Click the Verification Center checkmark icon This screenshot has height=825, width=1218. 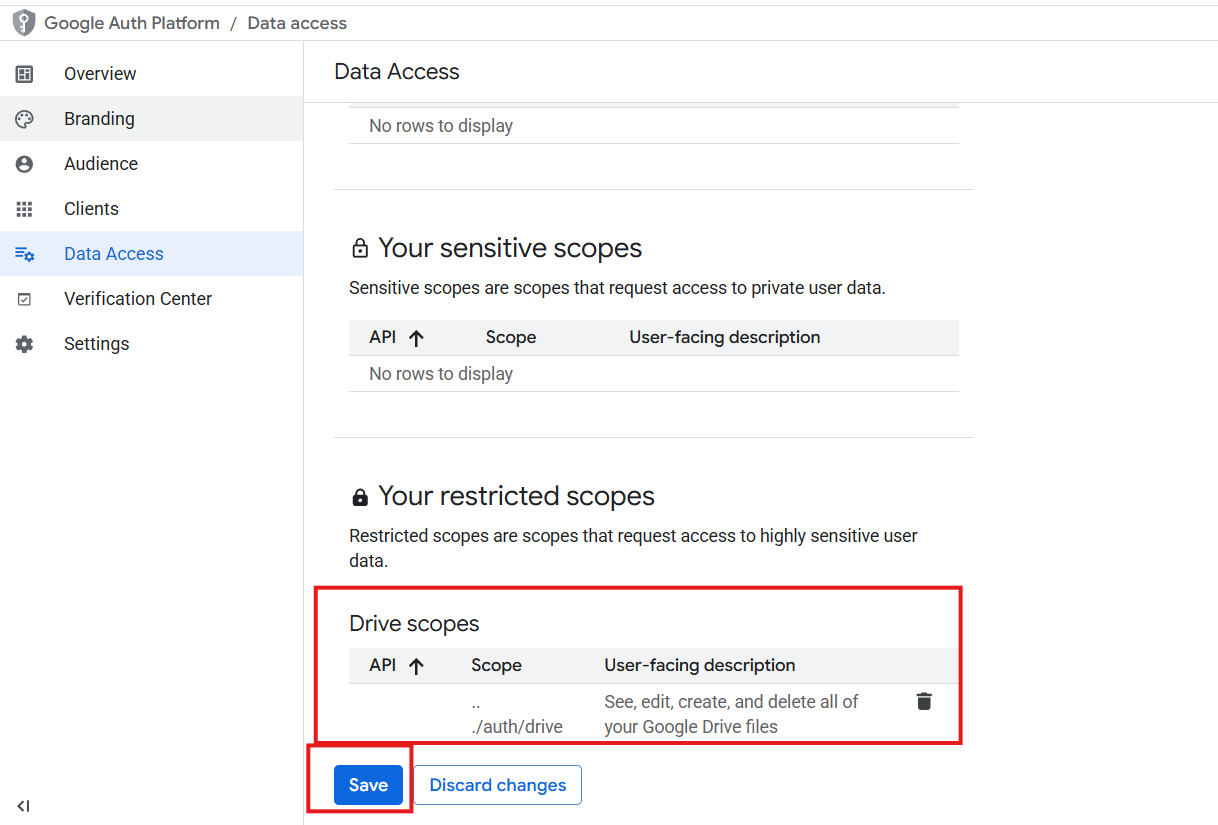24,299
